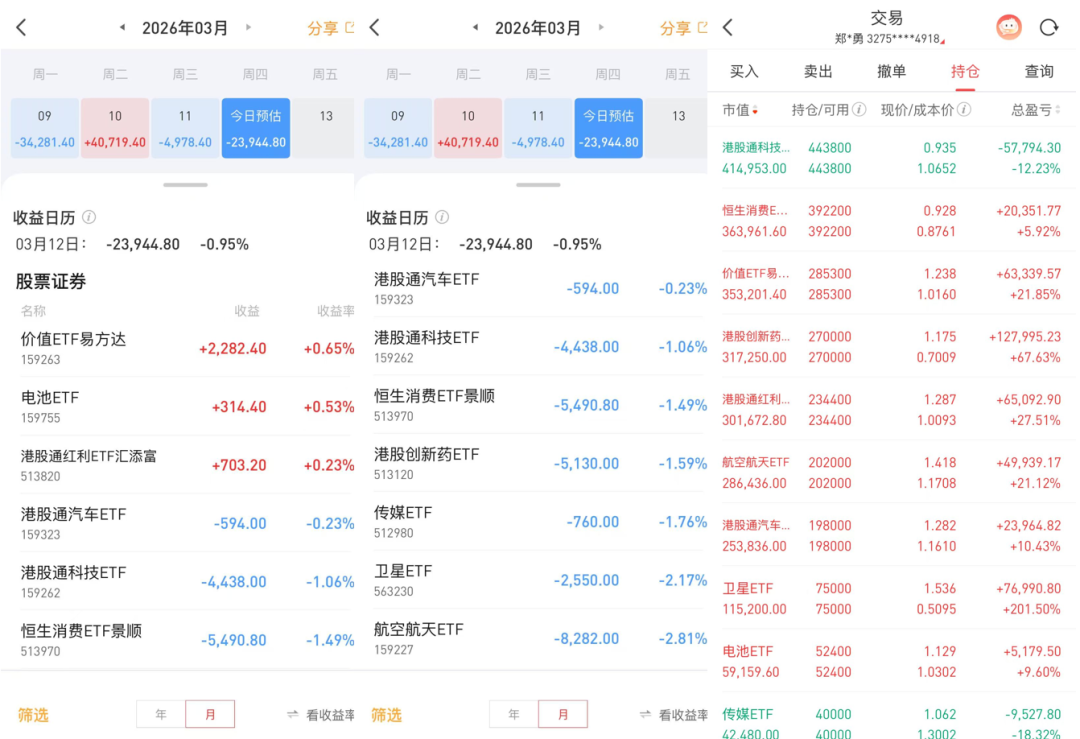Open the customer service assistant icon
This screenshot has width=1080, height=739.
tap(1010, 26)
